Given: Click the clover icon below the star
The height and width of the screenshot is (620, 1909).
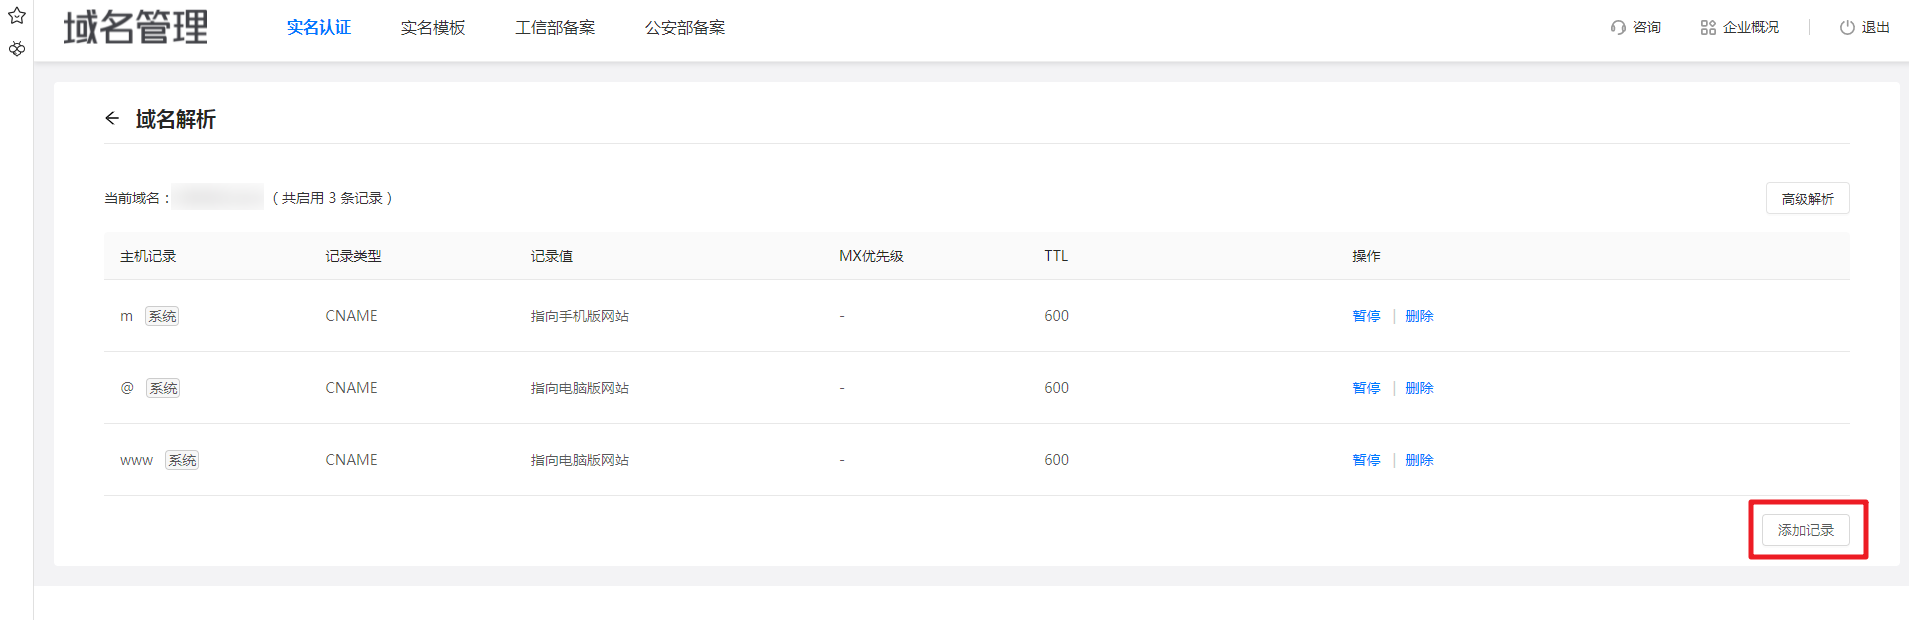Looking at the screenshot, I should pyautogui.click(x=17, y=48).
